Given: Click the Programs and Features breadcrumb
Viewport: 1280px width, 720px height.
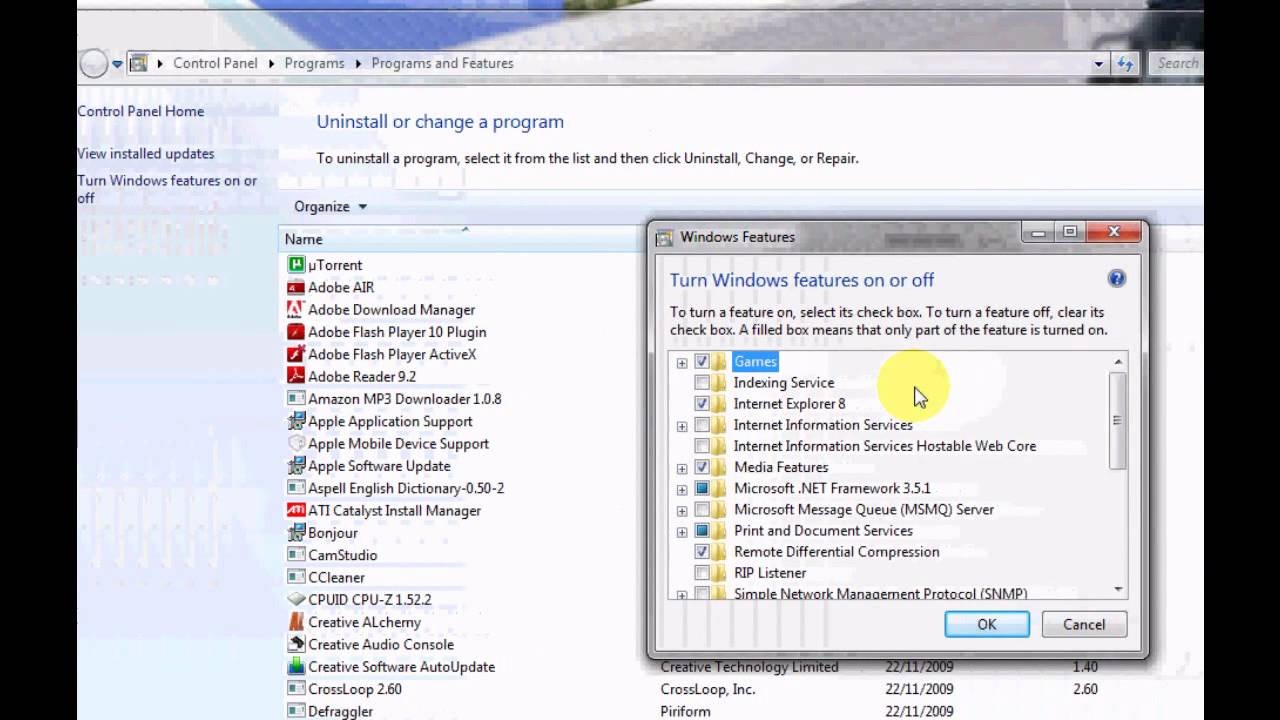Looking at the screenshot, I should [442, 63].
